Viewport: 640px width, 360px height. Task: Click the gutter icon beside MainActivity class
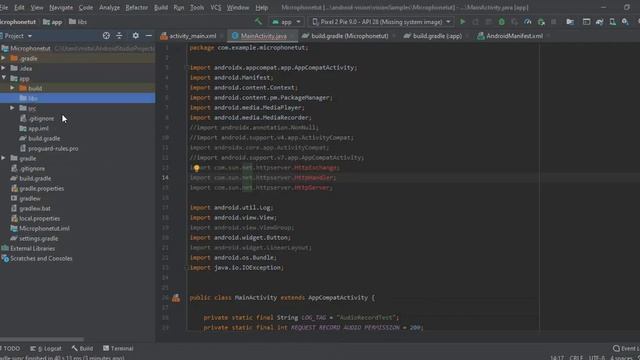(x=176, y=298)
